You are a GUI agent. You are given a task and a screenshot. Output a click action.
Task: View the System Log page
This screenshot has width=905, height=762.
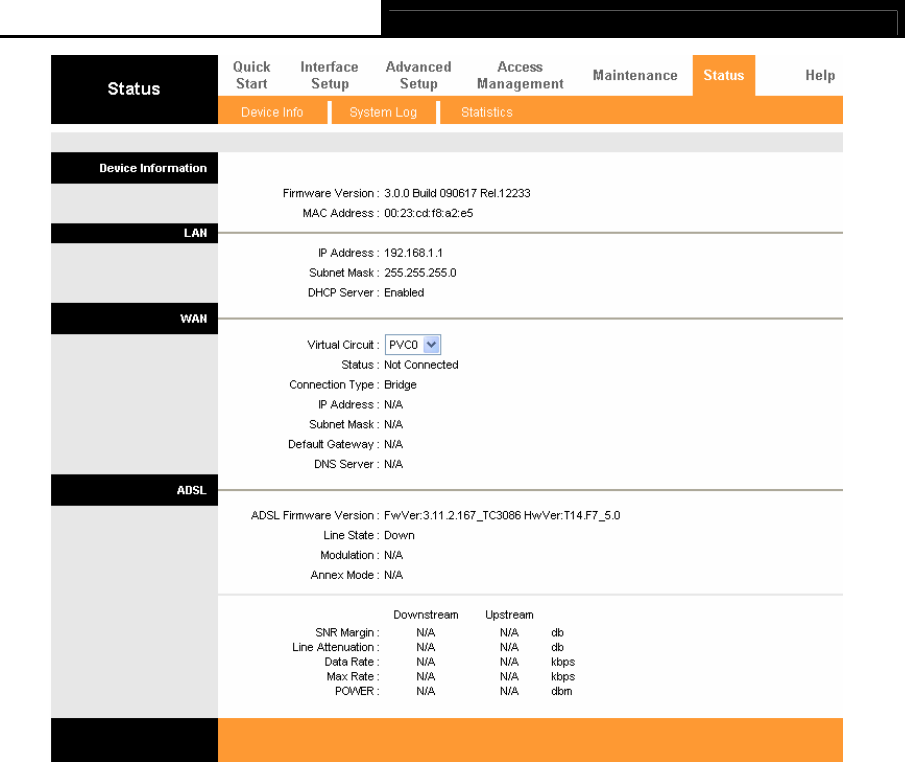coord(383,112)
